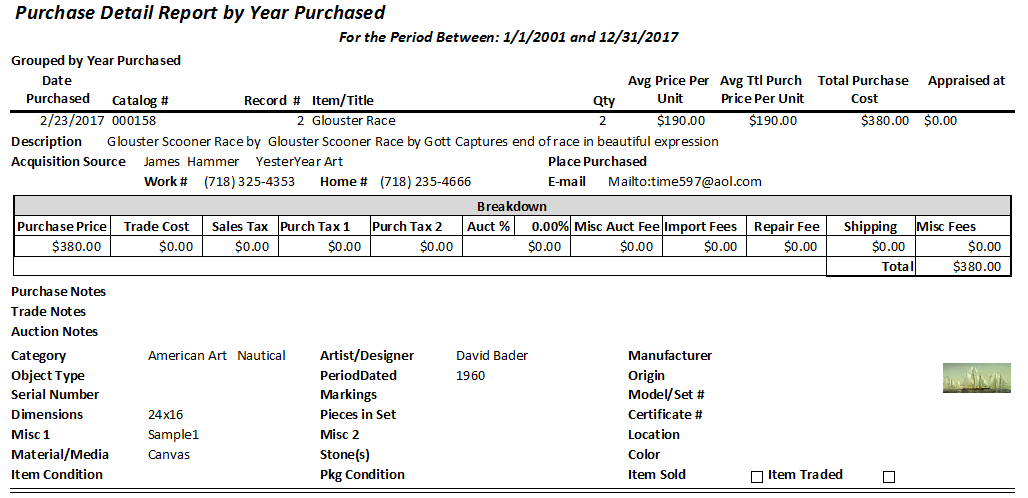The width and height of the screenshot is (1028, 498).
Task: Check the Item Traded checkbox
Action: (888, 477)
